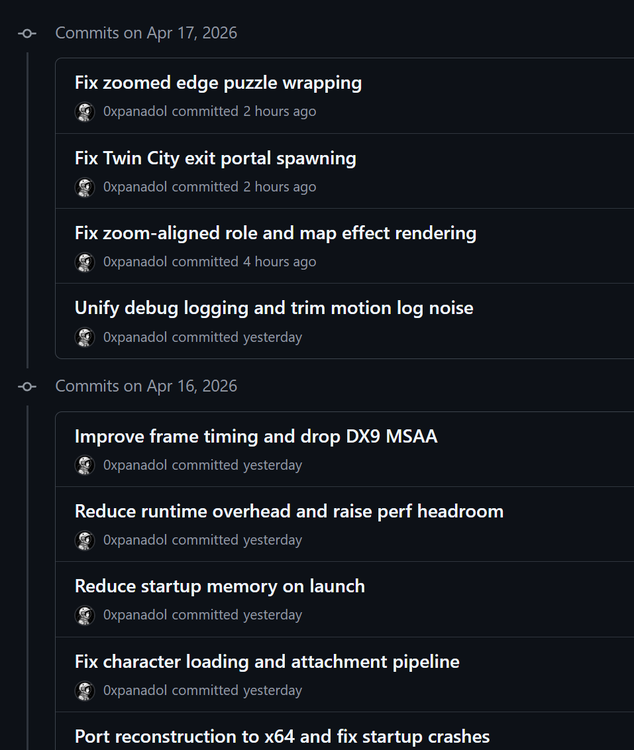Click avatar under Reduce runtime overhead commit
634x750 pixels.
click(85, 540)
